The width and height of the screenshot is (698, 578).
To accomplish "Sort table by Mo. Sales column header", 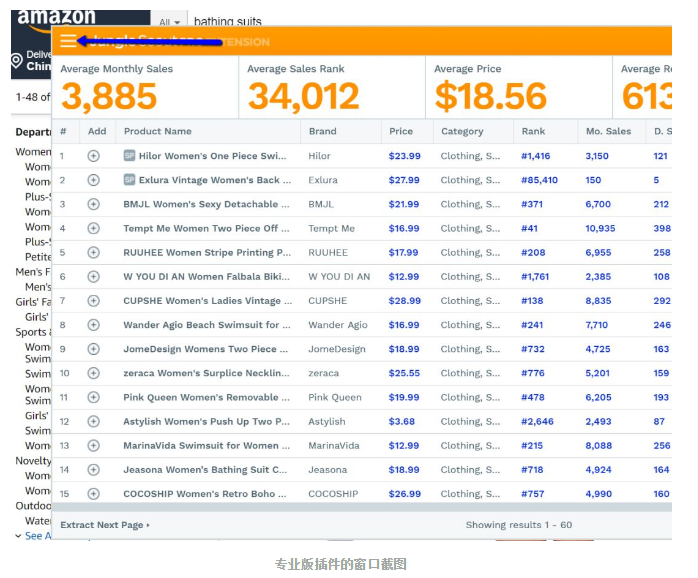I will (x=607, y=131).
